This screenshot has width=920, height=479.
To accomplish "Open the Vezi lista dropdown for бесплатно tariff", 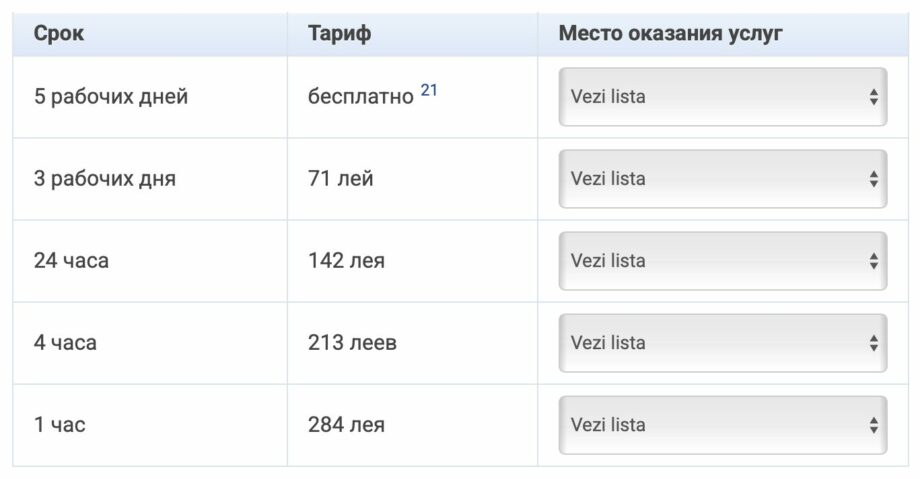I will click(x=722, y=97).
